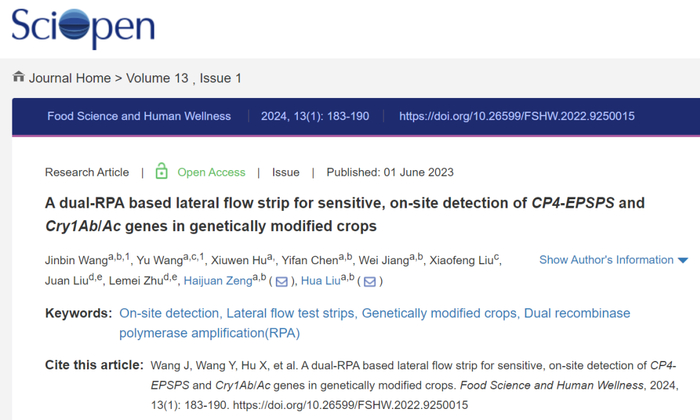Click the Open Access label

[x=211, y=172]
